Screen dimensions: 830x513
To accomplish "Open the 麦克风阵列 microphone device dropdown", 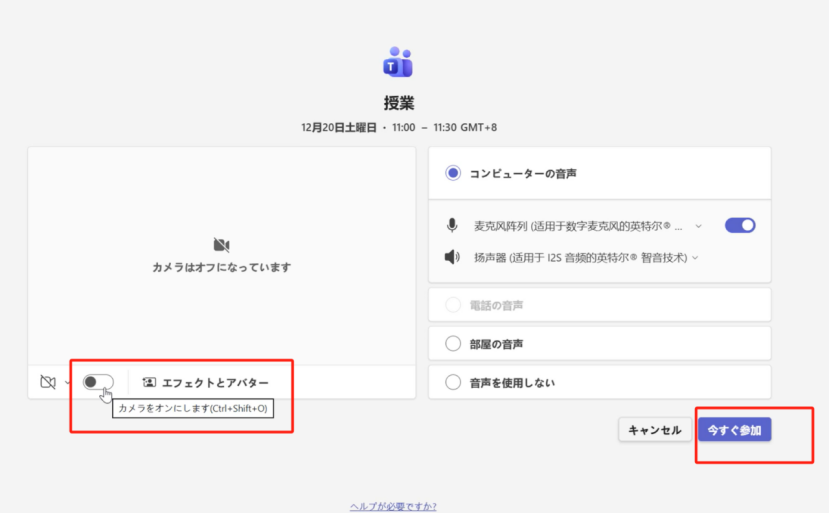I will click(698, 226).
